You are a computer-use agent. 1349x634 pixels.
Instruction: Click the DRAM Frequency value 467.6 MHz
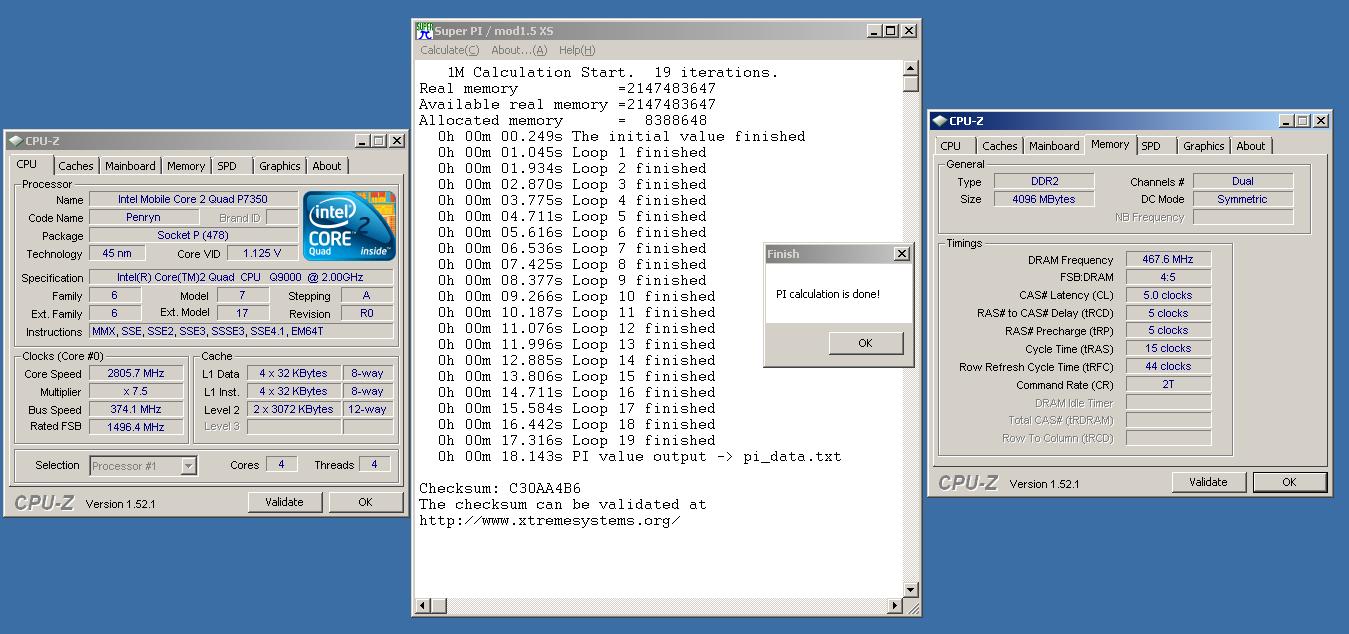(x=1168, y=259)
